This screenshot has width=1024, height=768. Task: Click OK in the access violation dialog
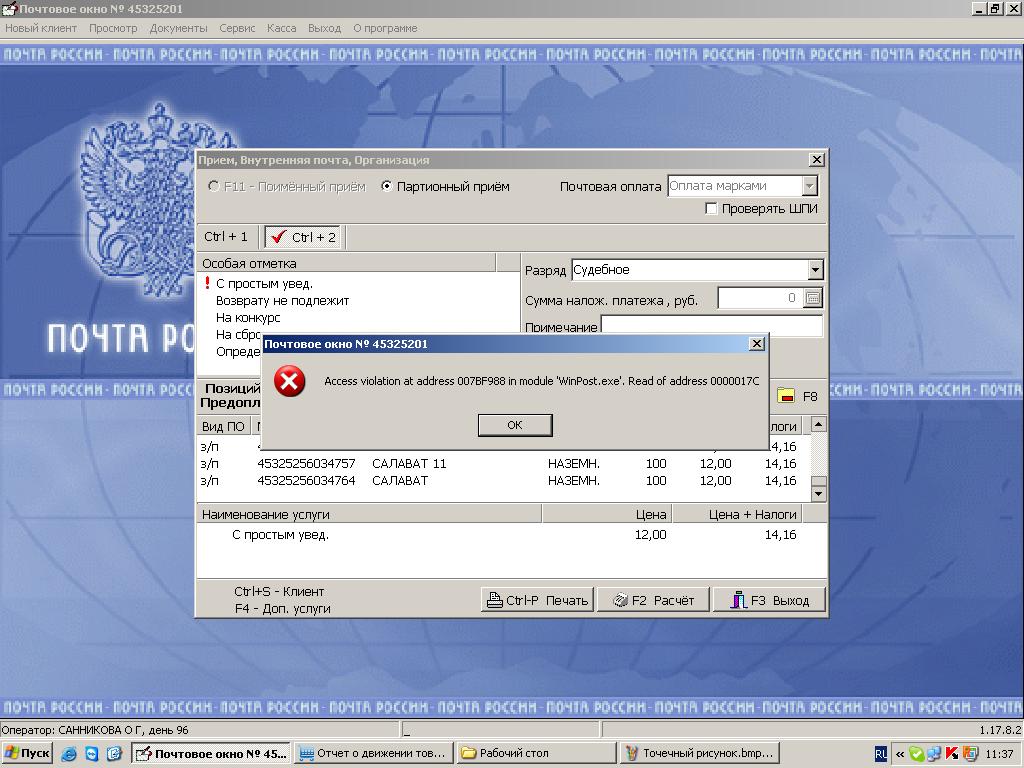(515, 425)
